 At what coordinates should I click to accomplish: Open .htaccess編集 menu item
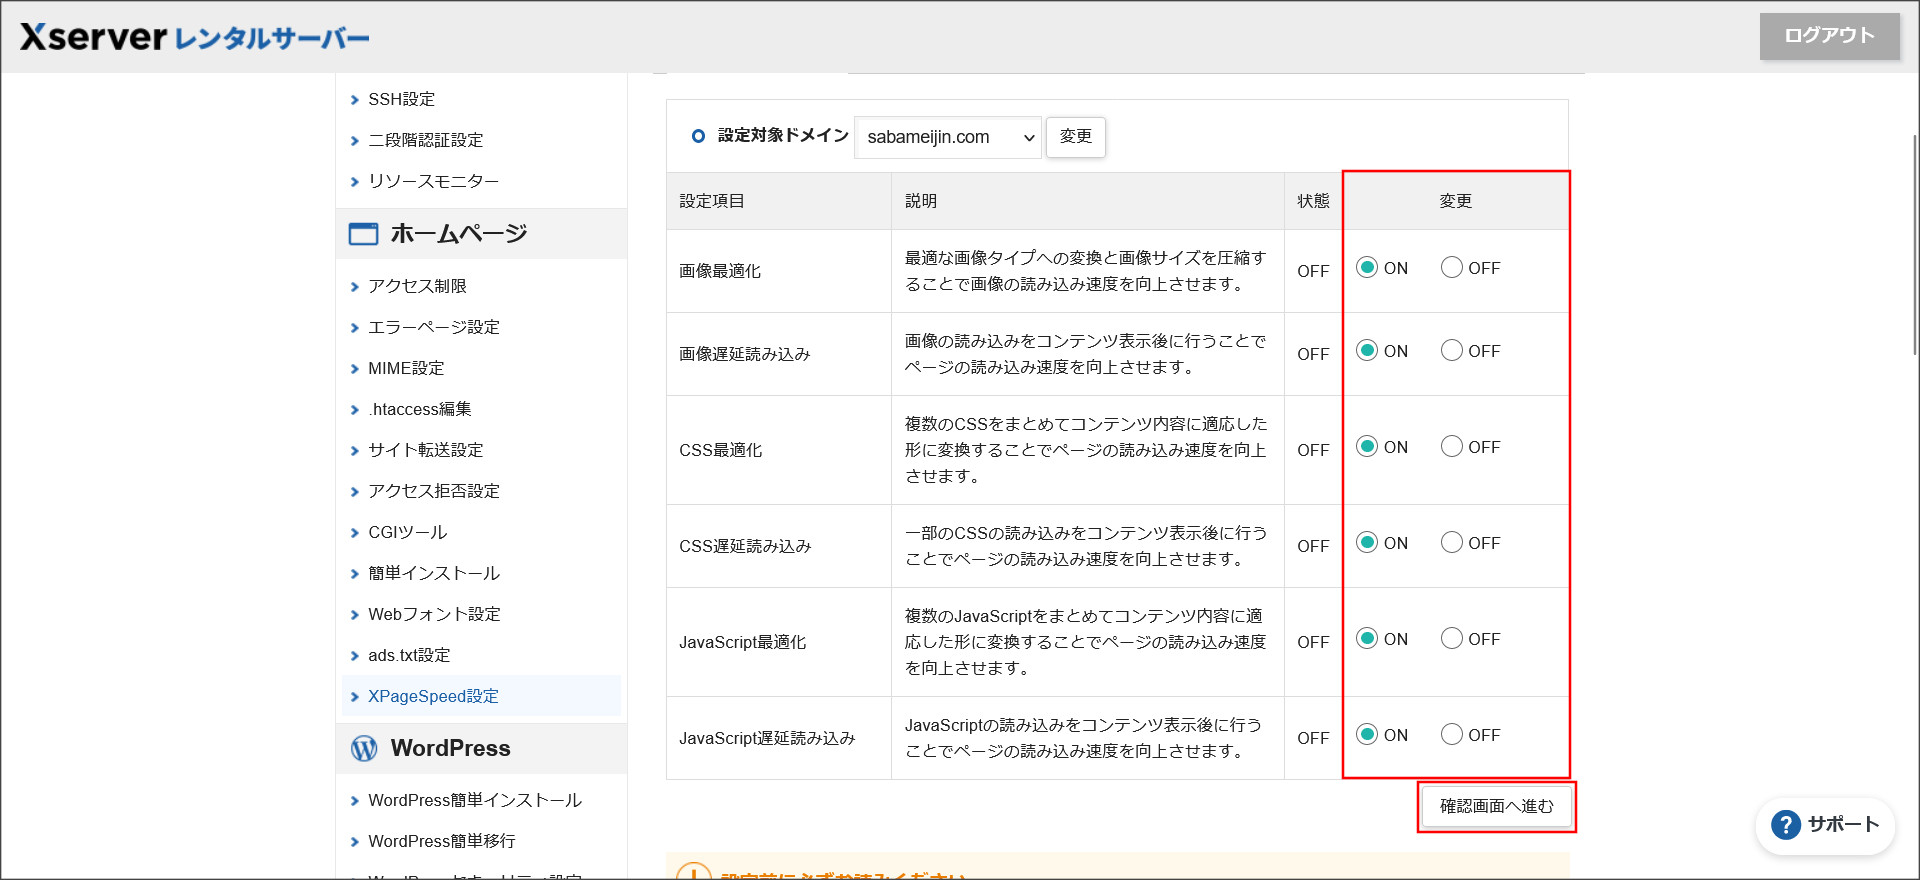click(420, 410)
